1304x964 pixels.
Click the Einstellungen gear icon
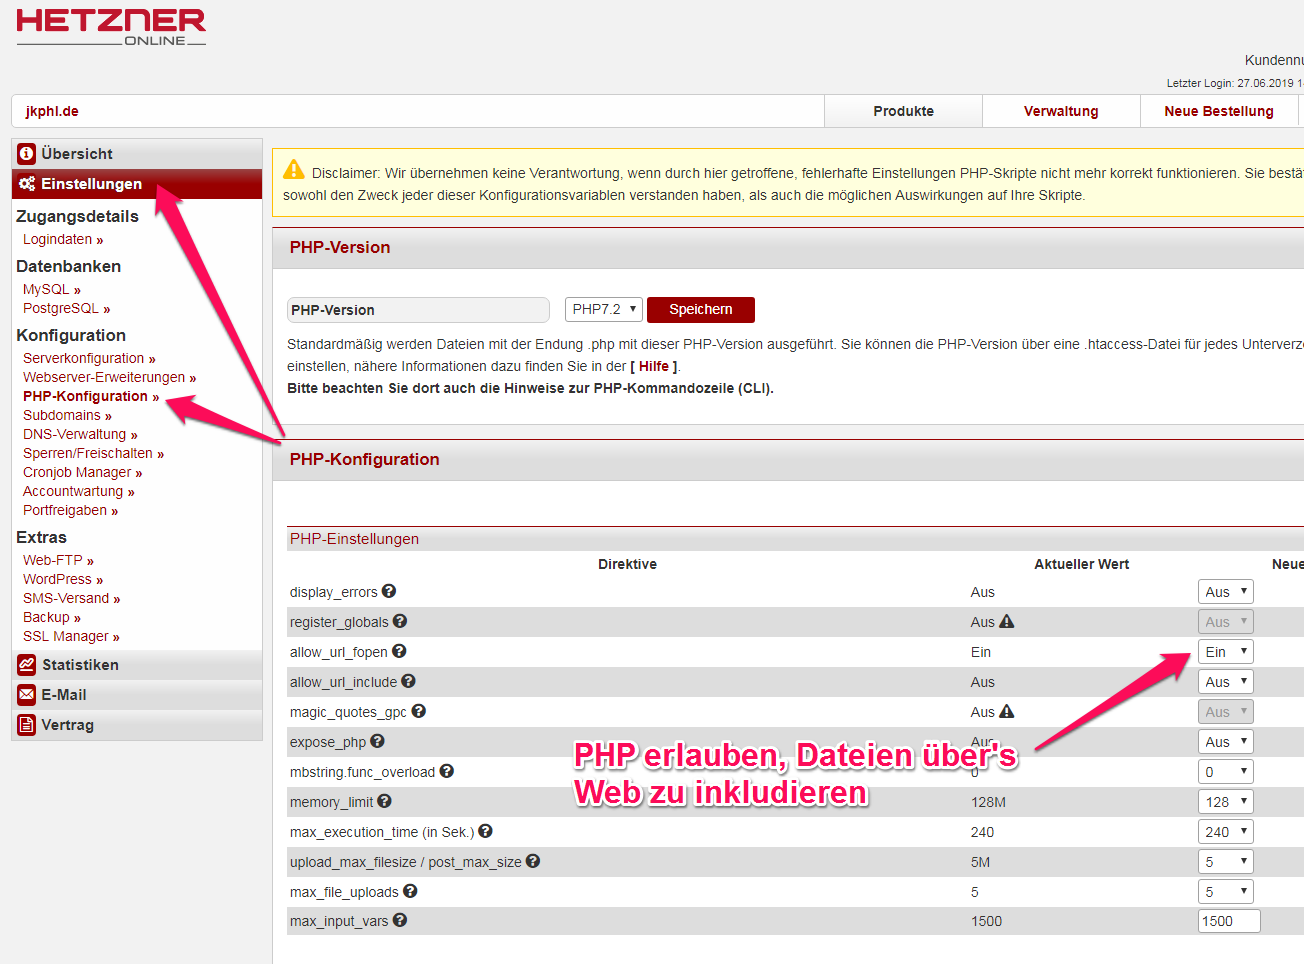click(x=27, y=184)
